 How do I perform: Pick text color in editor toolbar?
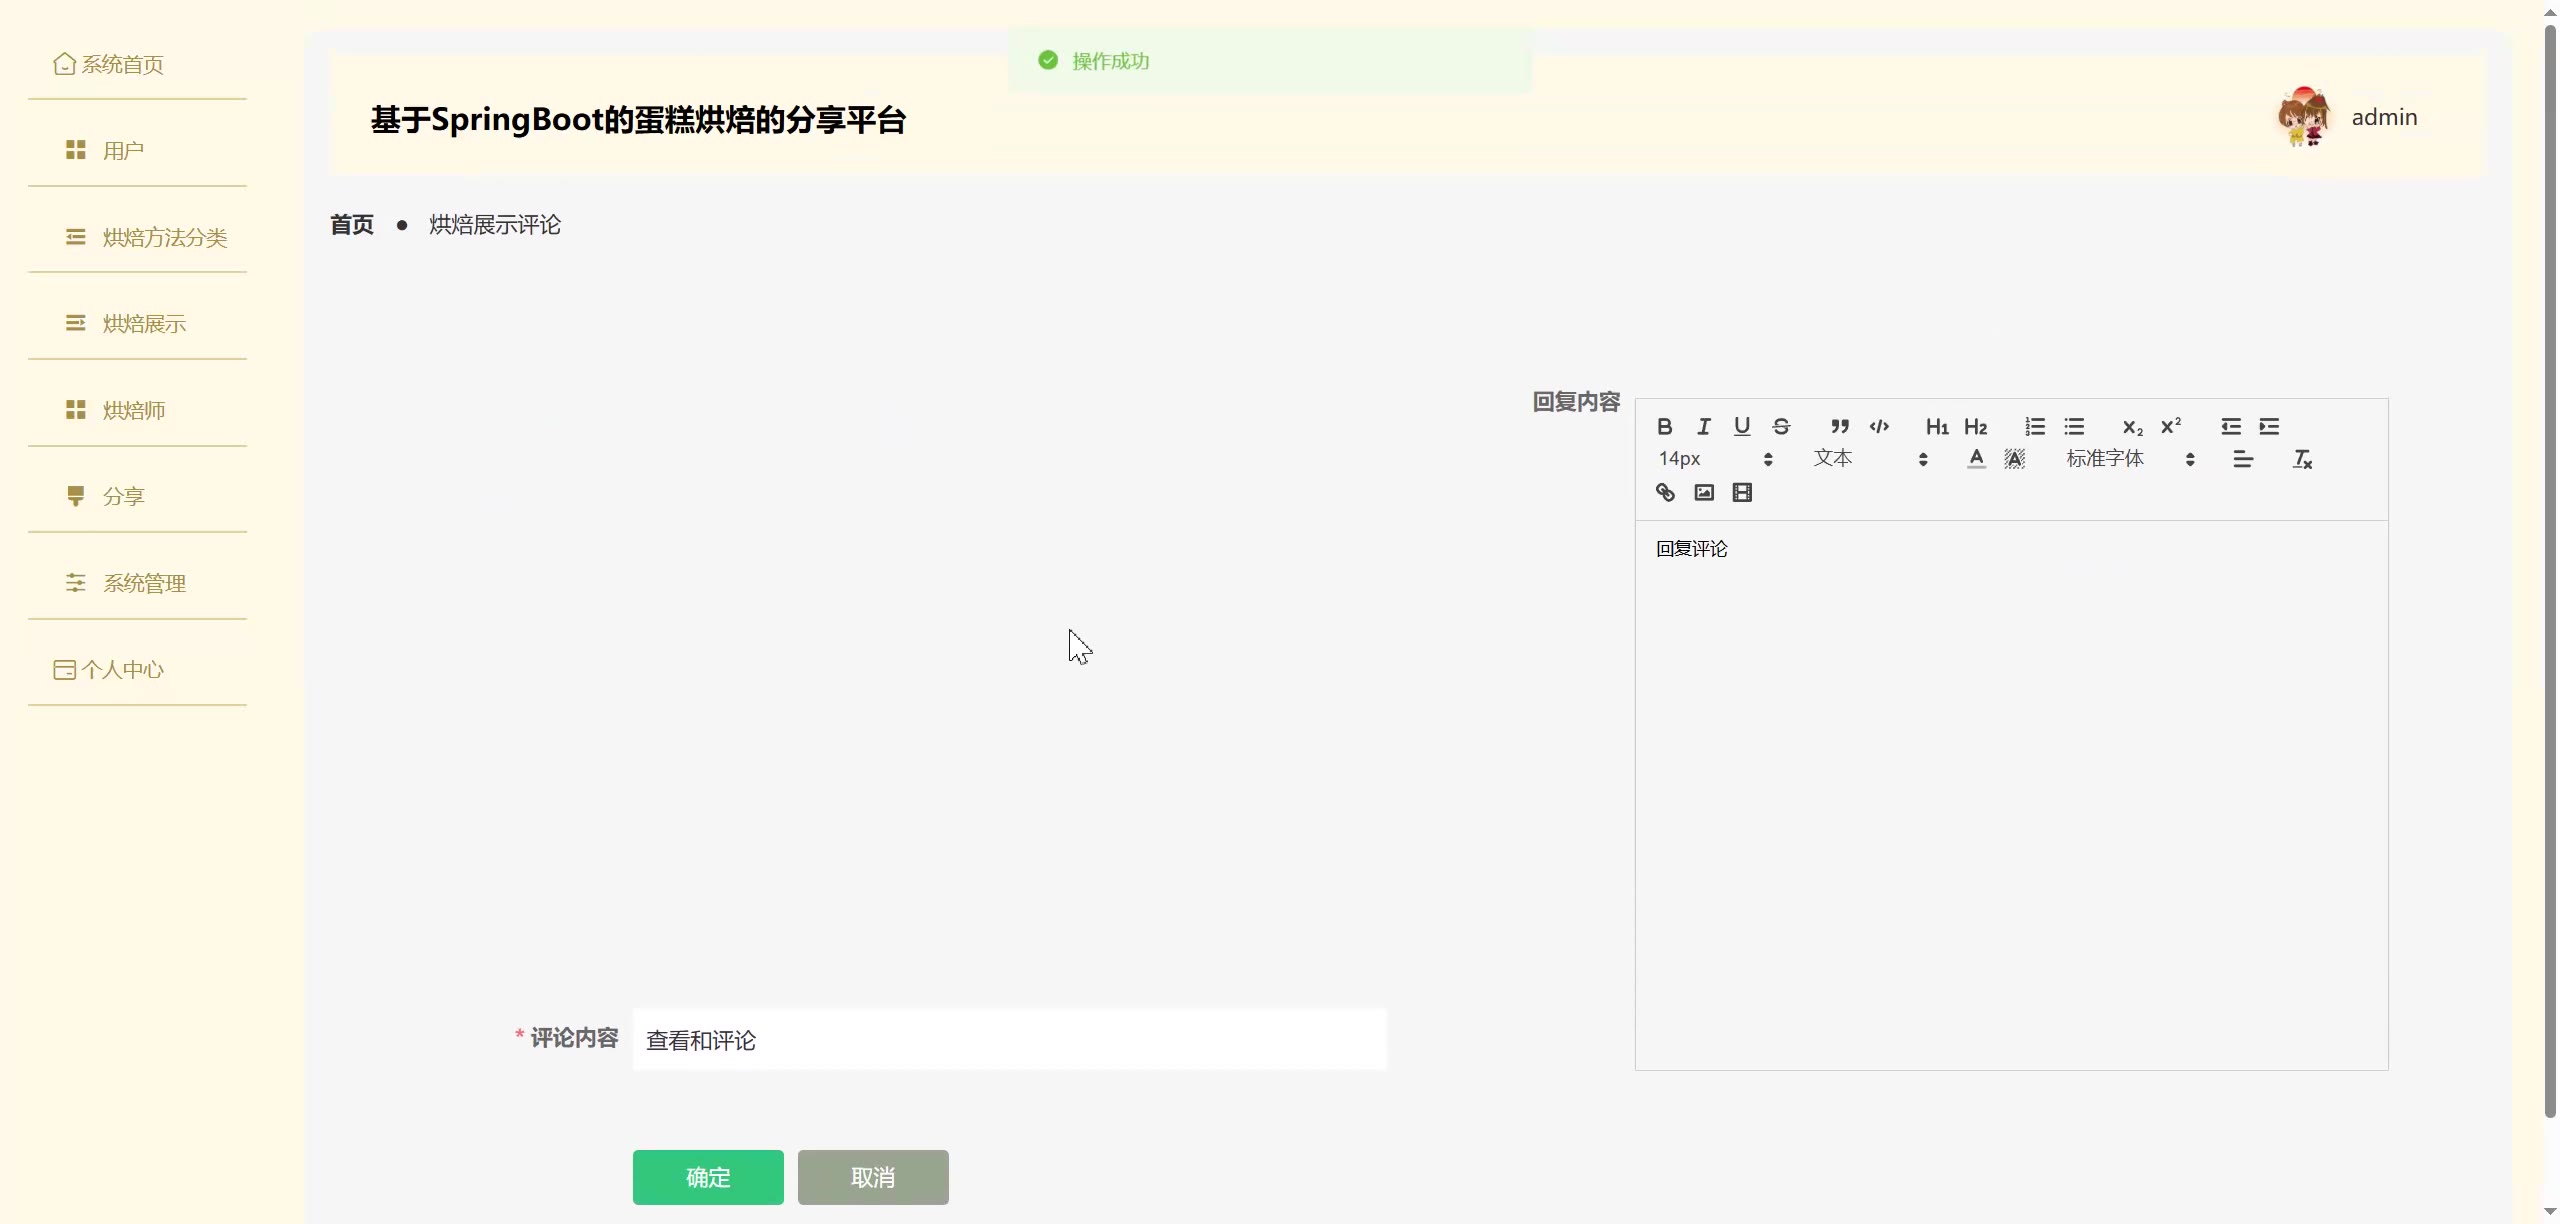[1976, 459]
